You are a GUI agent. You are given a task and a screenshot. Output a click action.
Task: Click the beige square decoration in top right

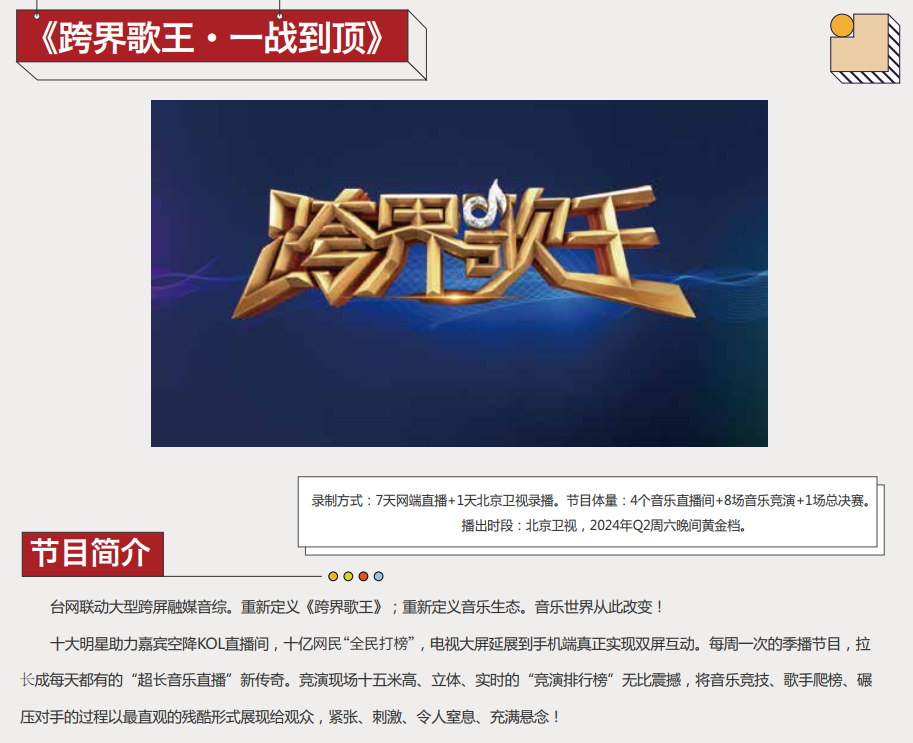861,44
